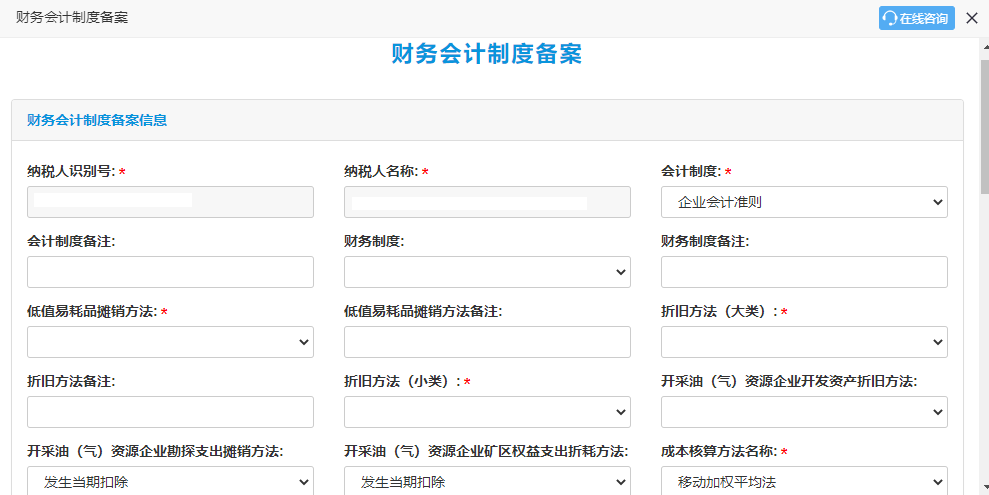989x495 pixels.
Task: Click the 折旧方法备注 input field
Action: [170, 412]
